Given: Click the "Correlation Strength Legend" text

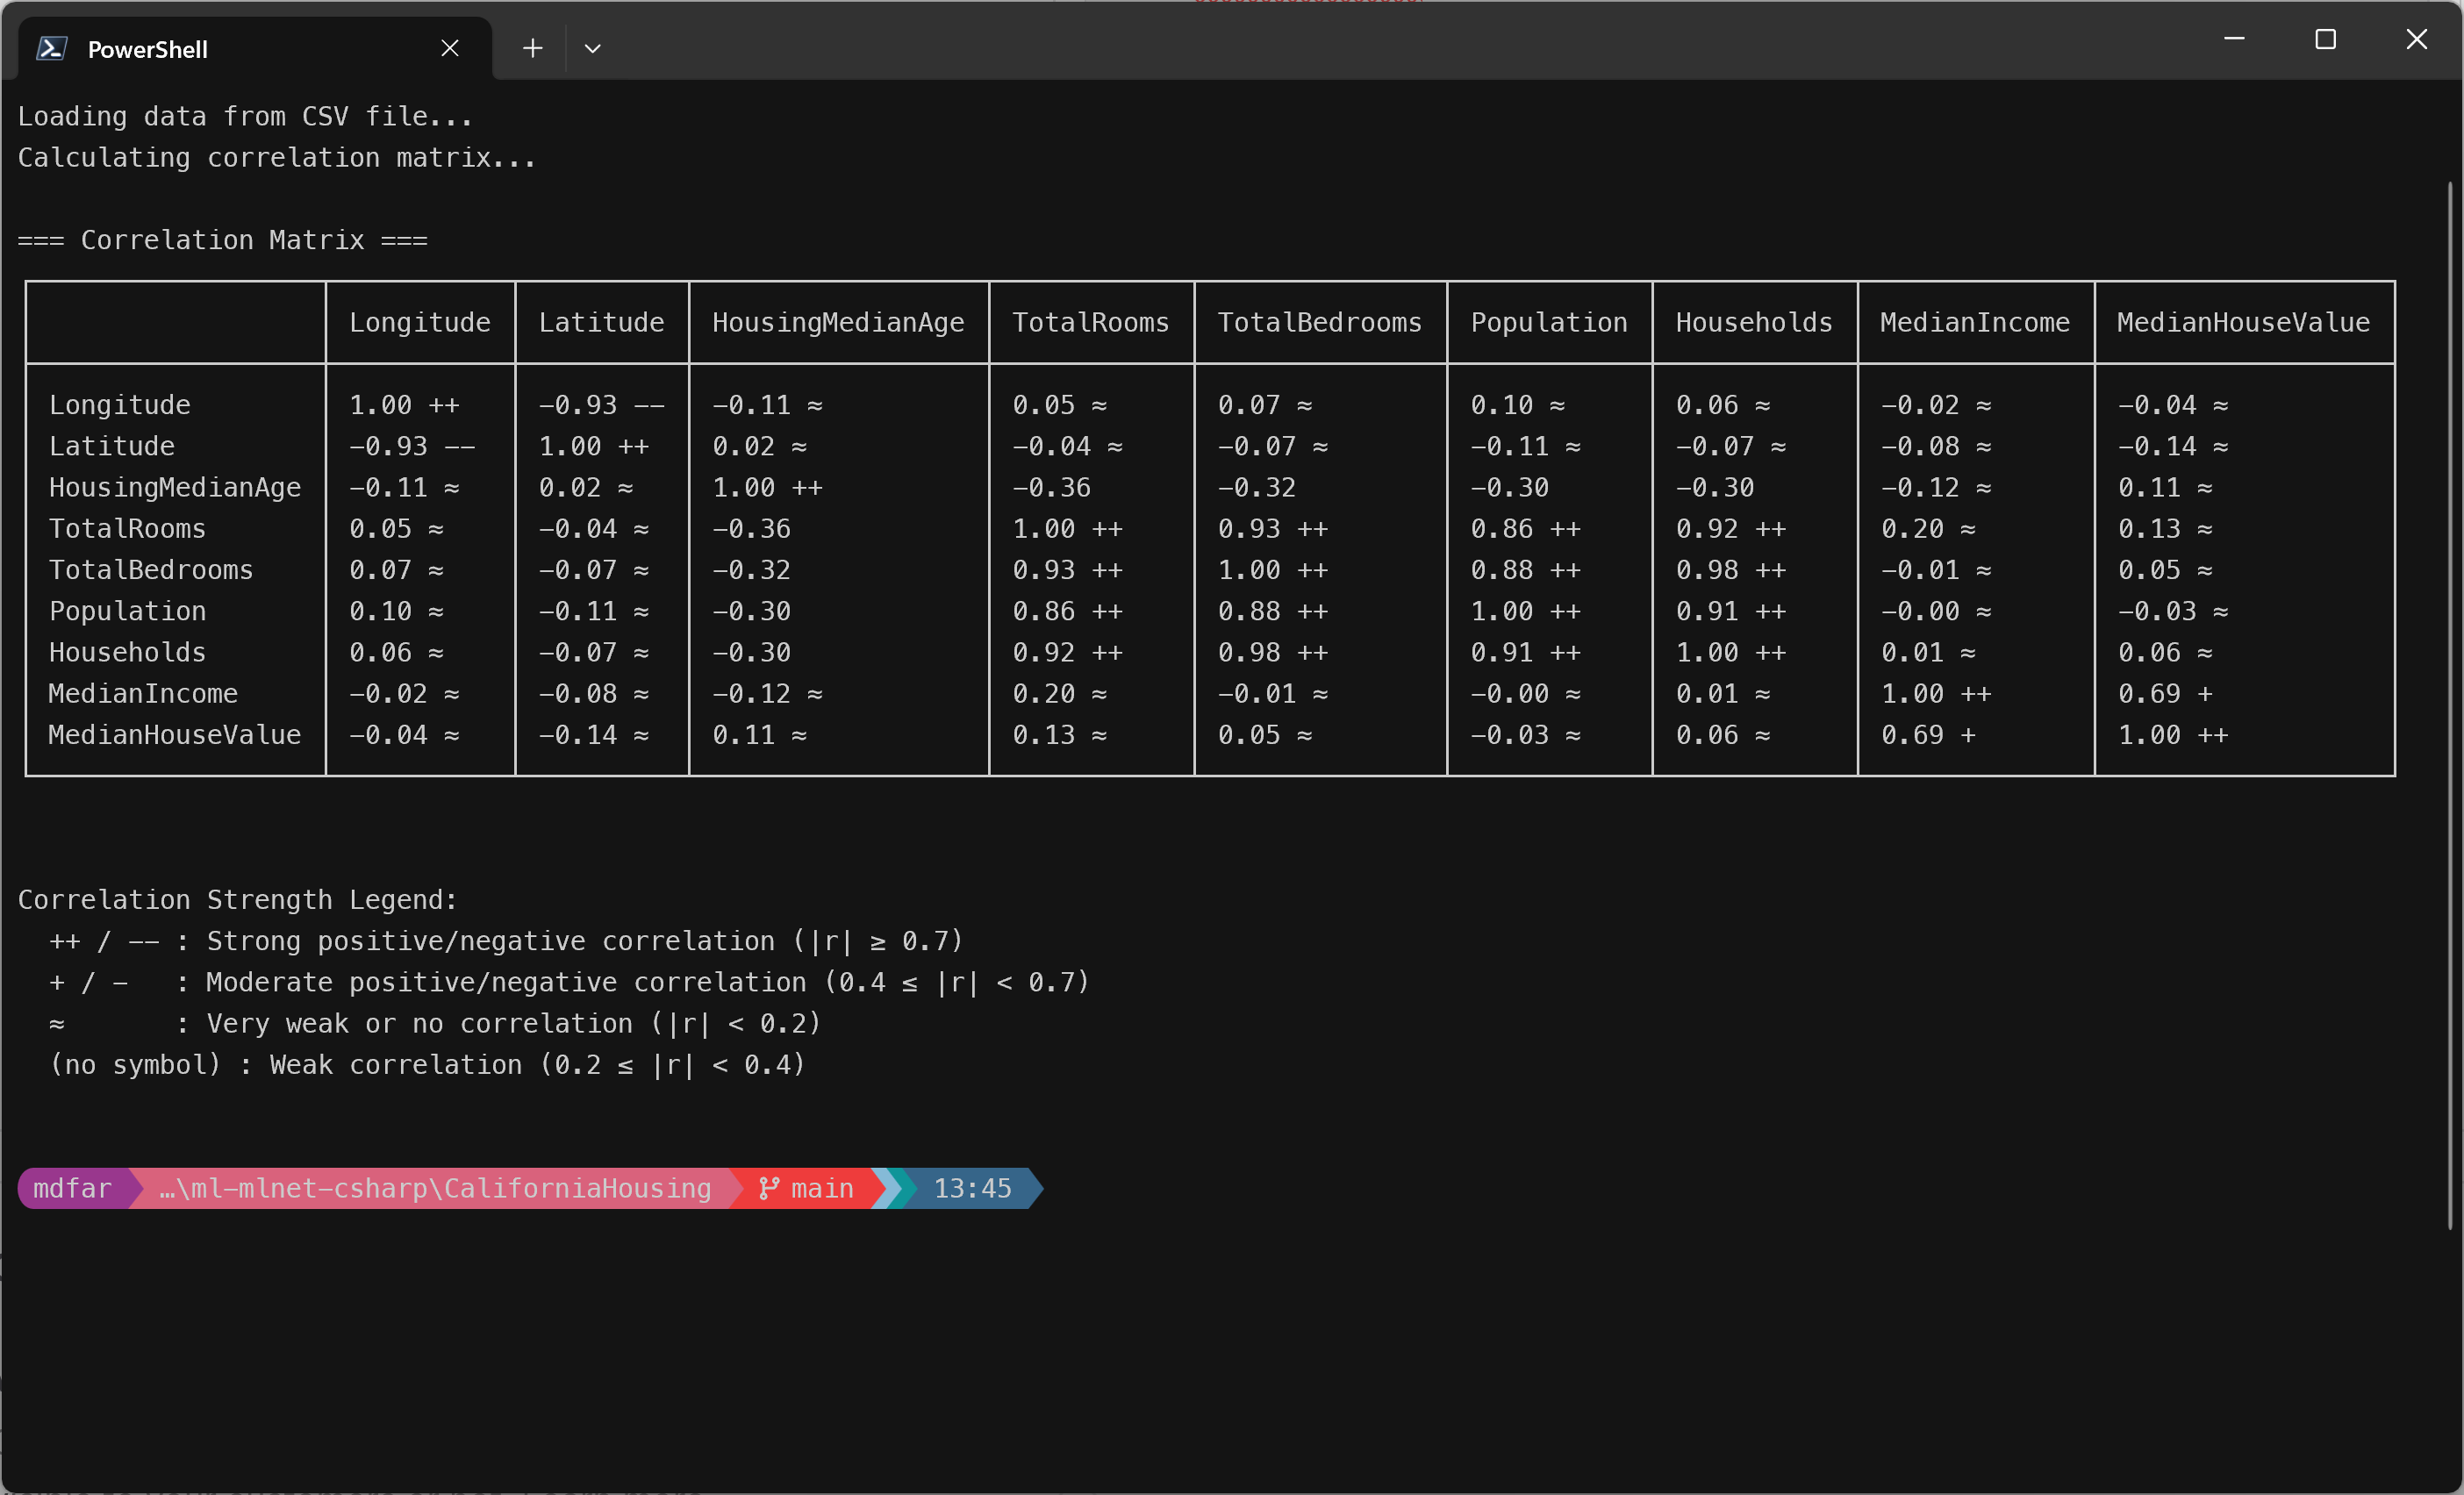Looking at the screenshot, I should (237, 898).
